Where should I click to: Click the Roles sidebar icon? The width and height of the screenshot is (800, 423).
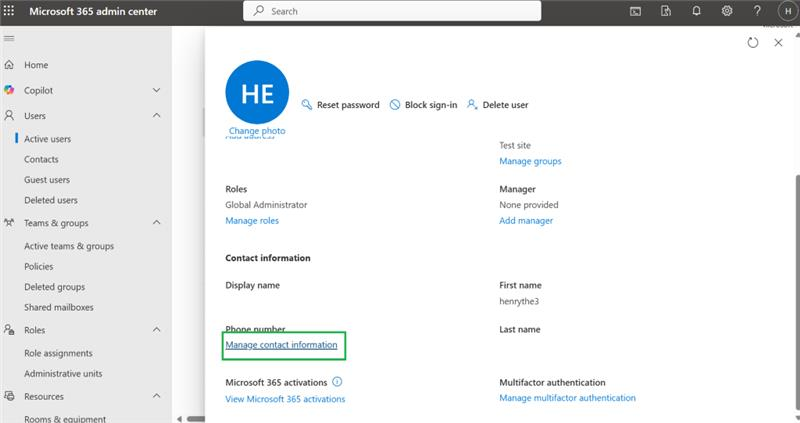click(9, 330)
